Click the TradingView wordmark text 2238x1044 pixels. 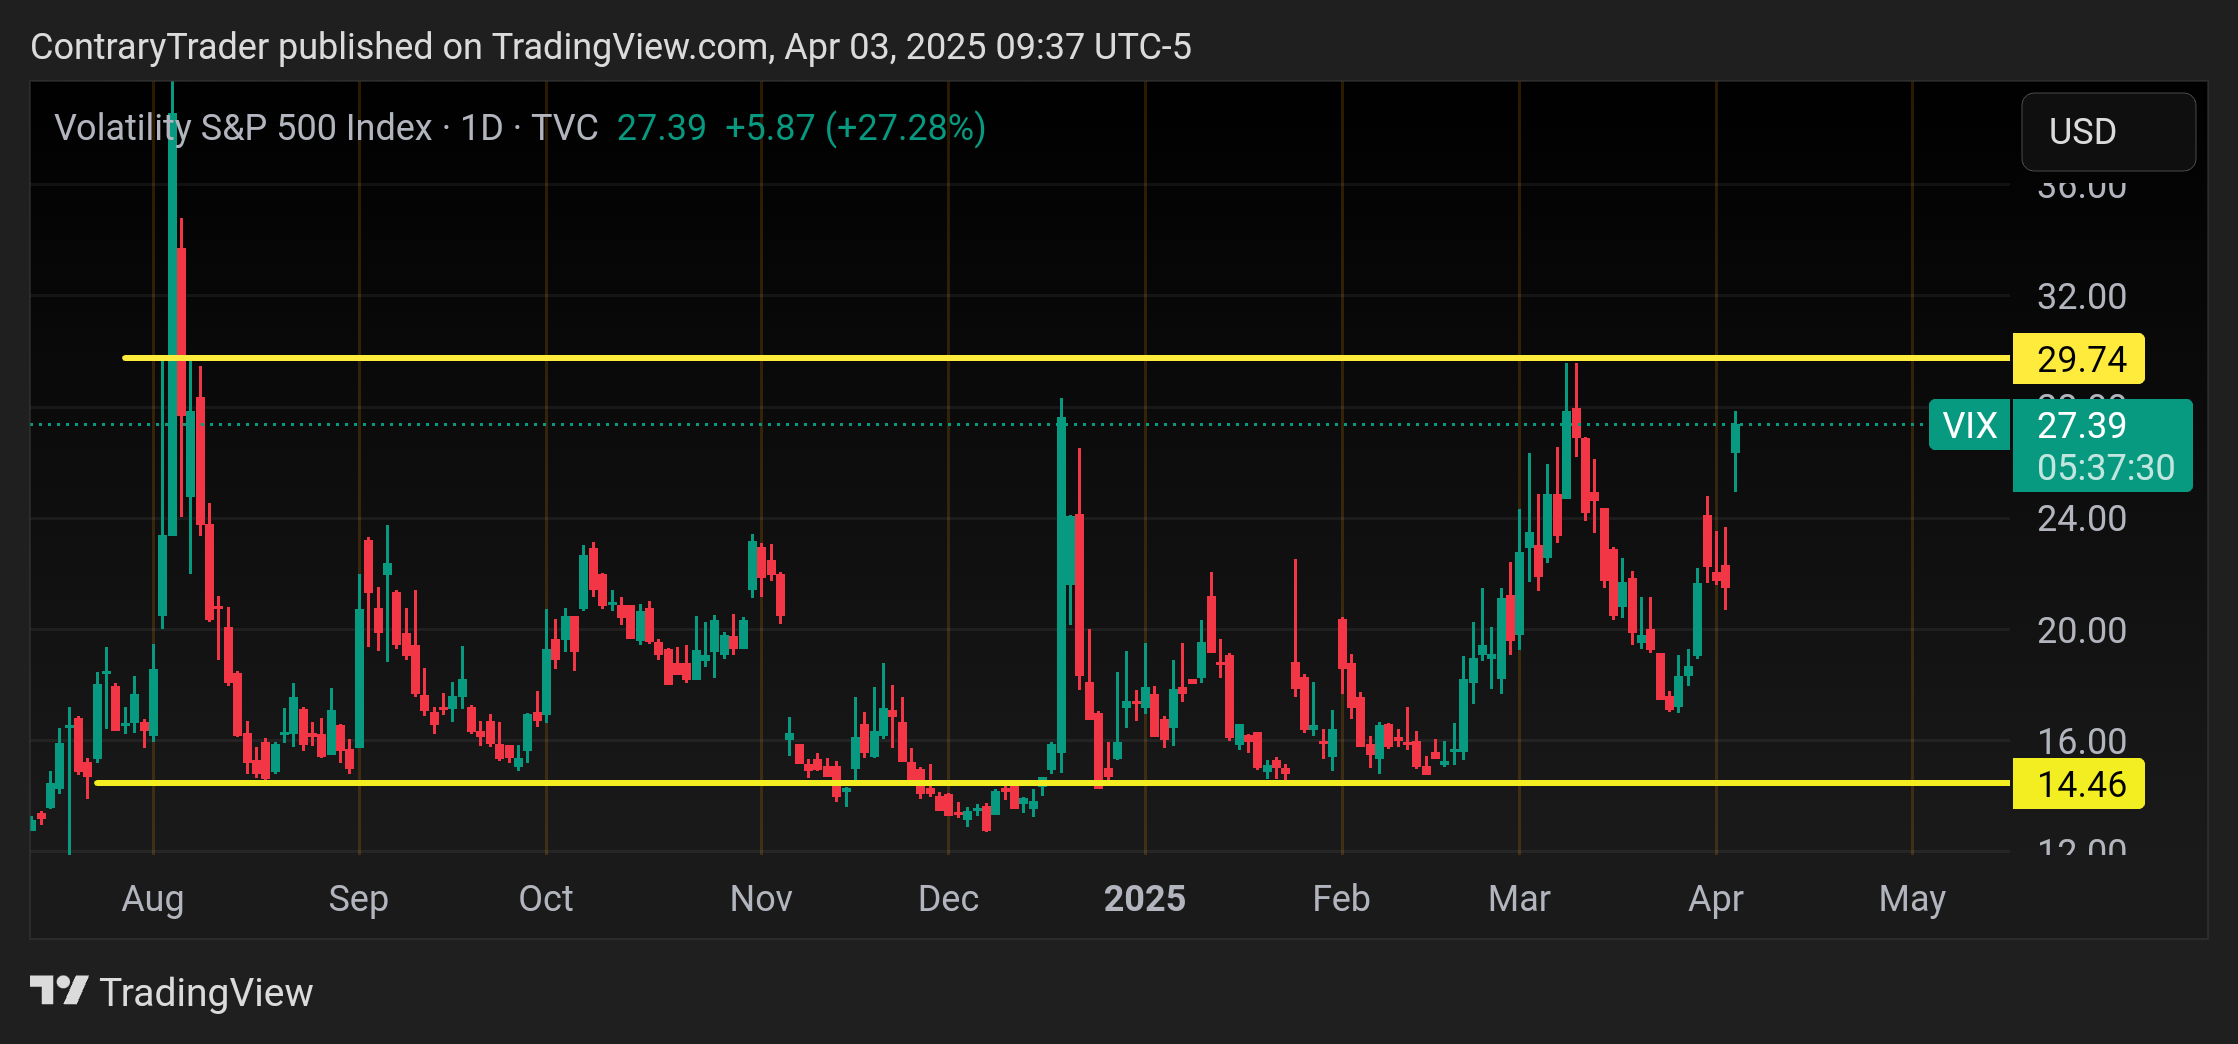[x=207, y=992]
